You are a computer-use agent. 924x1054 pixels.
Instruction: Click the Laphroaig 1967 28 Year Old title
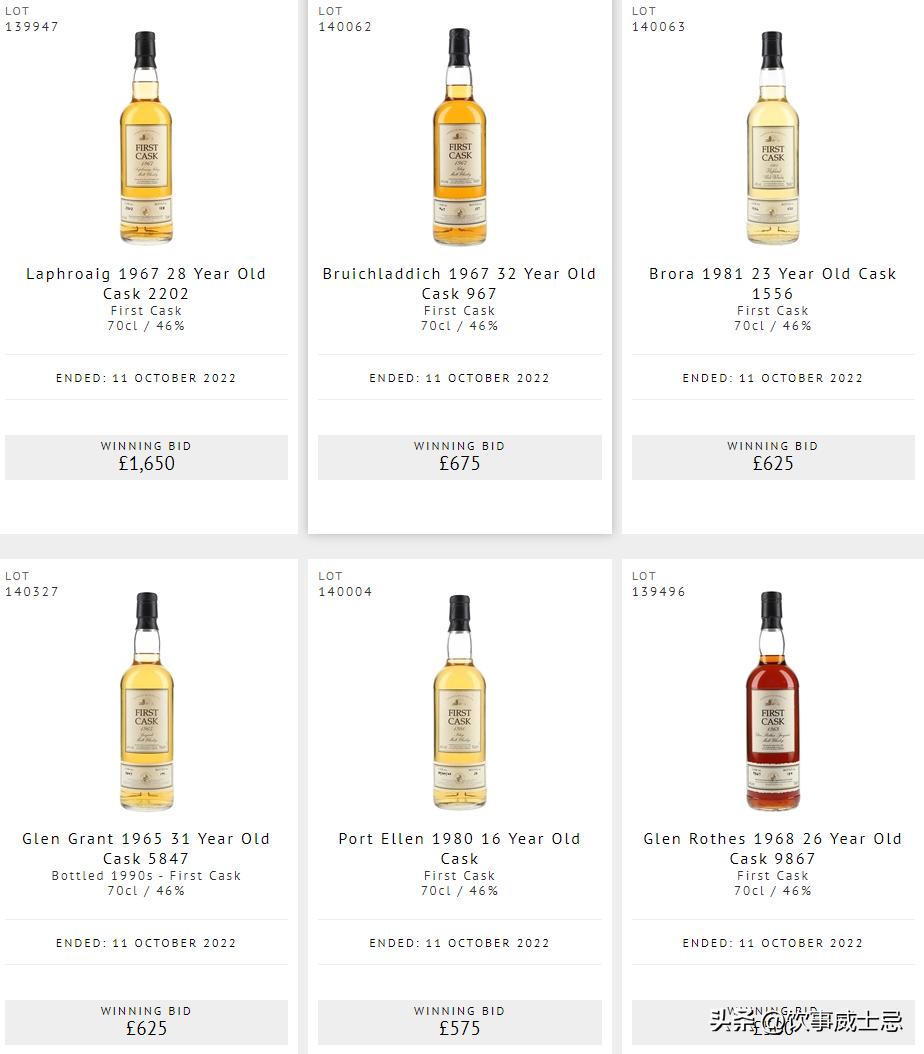point(146,284)
